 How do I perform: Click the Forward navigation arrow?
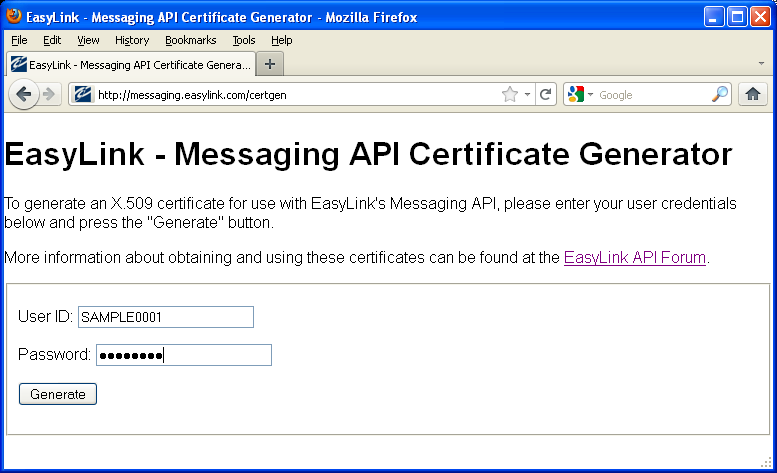click(49, 94)
